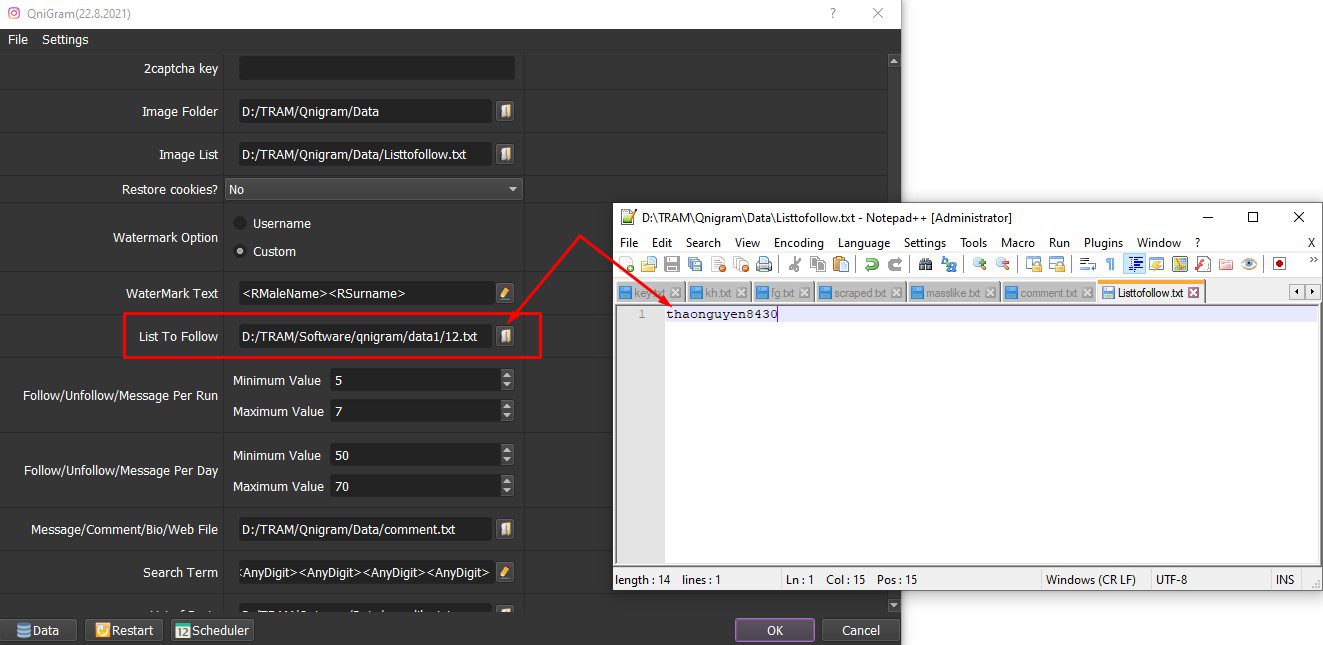Open the Encoding menu in Notepad++
1323x645 pixels.
pos(798,243)
